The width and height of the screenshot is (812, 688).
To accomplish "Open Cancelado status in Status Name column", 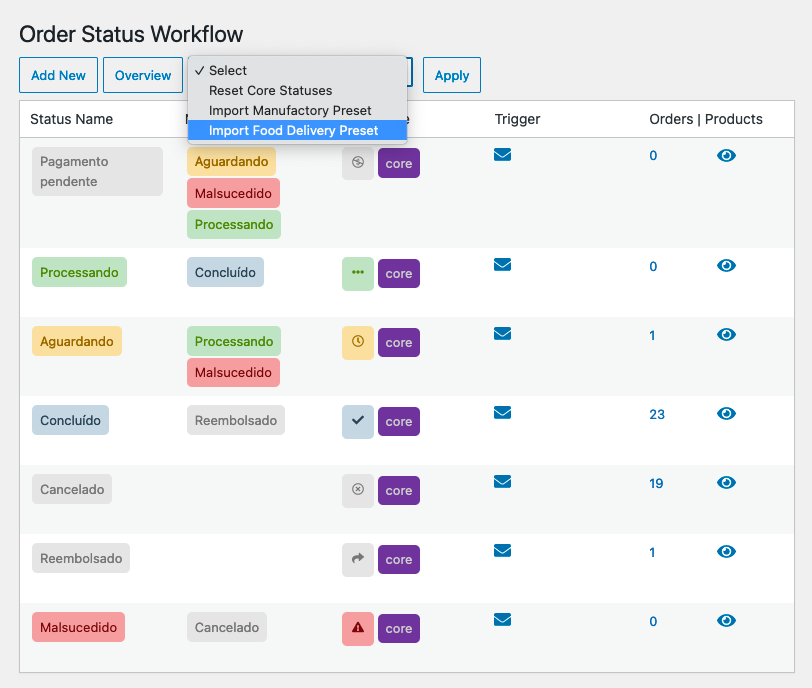I will pyautogui.click(x=72, y=489).
